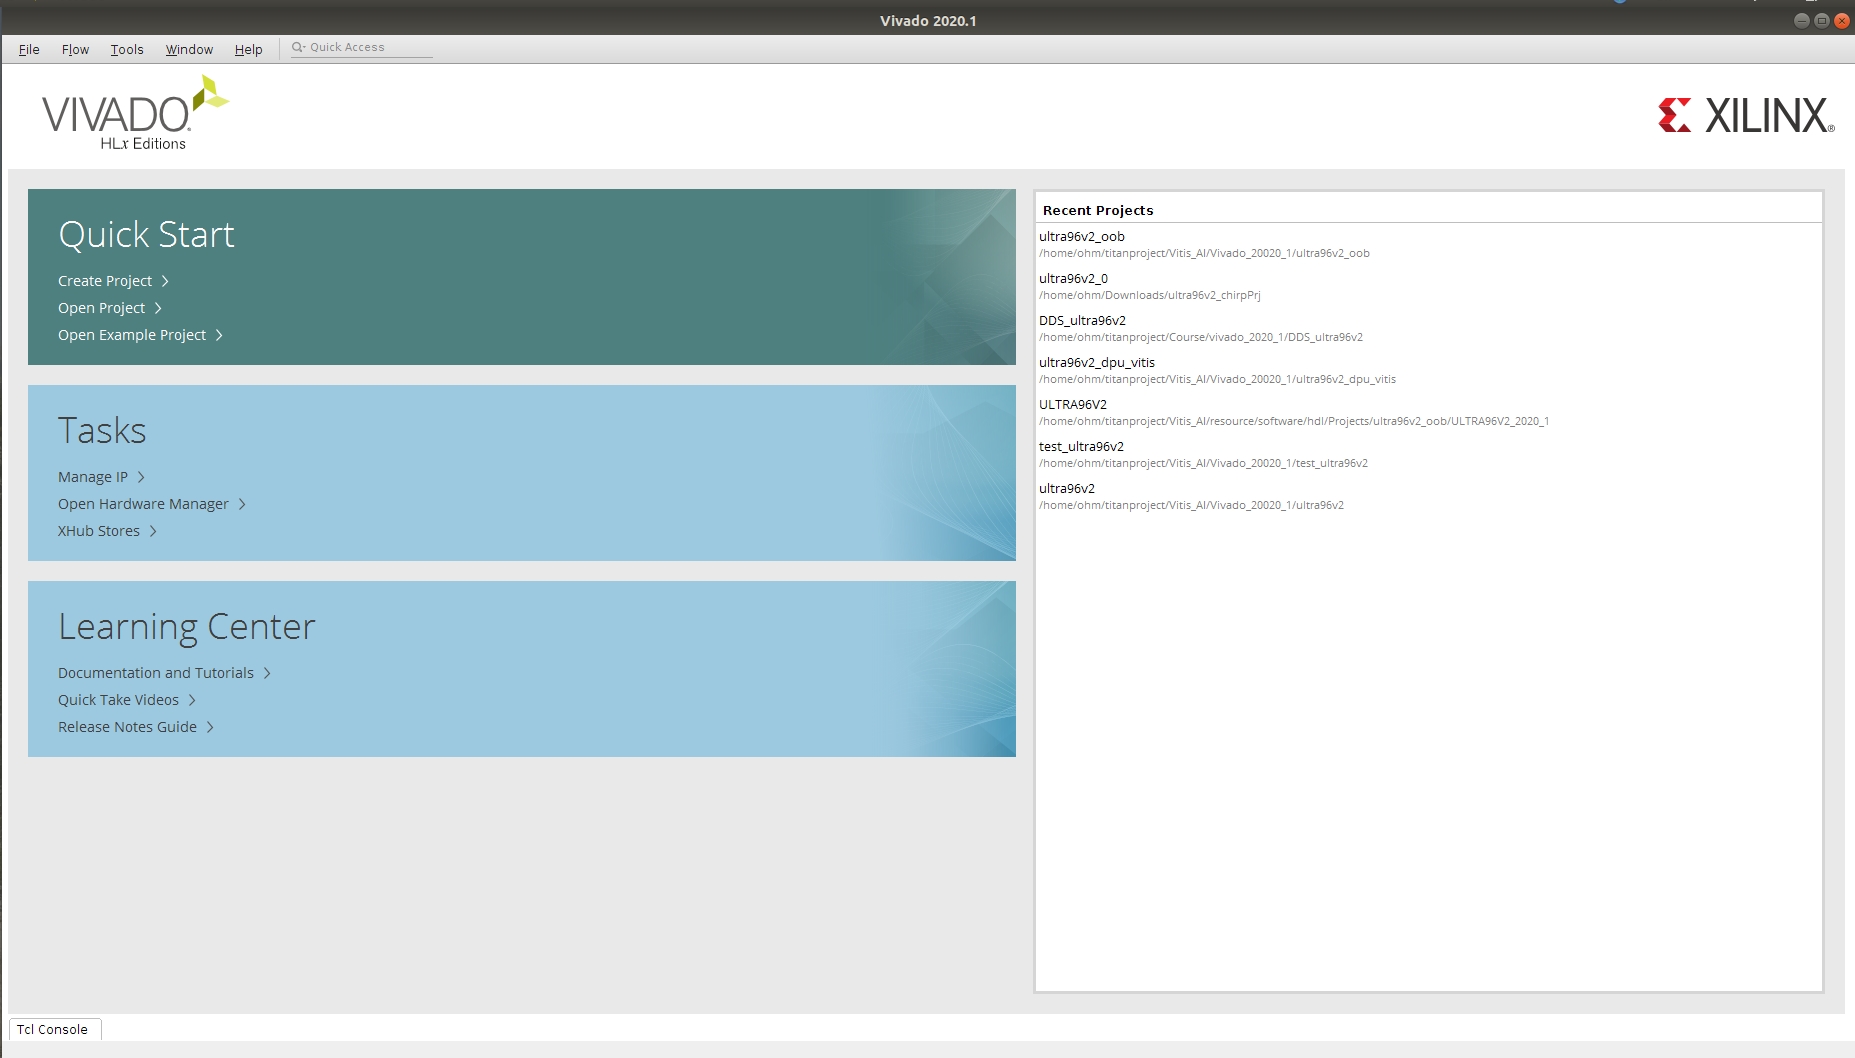Click chevron arrow next to Create Project

click(165, 281)
